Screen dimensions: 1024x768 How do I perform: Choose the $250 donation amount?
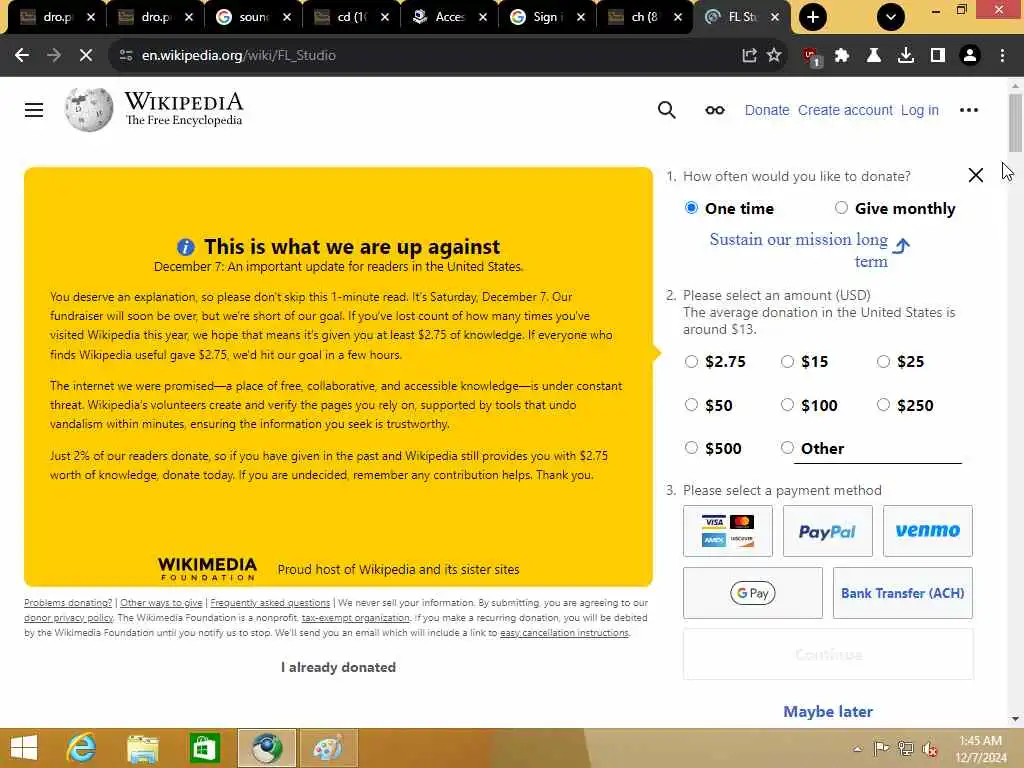883,405
